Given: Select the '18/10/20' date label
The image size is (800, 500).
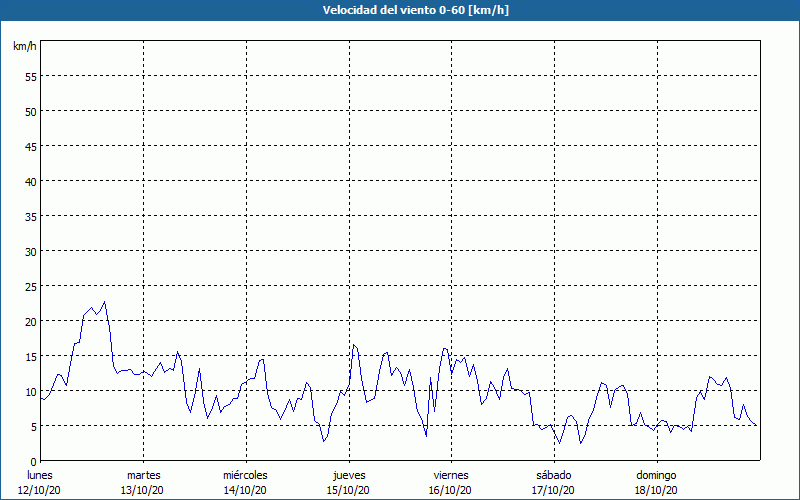Looking at the screenshot, I should pyautogui.click(x=656, y=490).
